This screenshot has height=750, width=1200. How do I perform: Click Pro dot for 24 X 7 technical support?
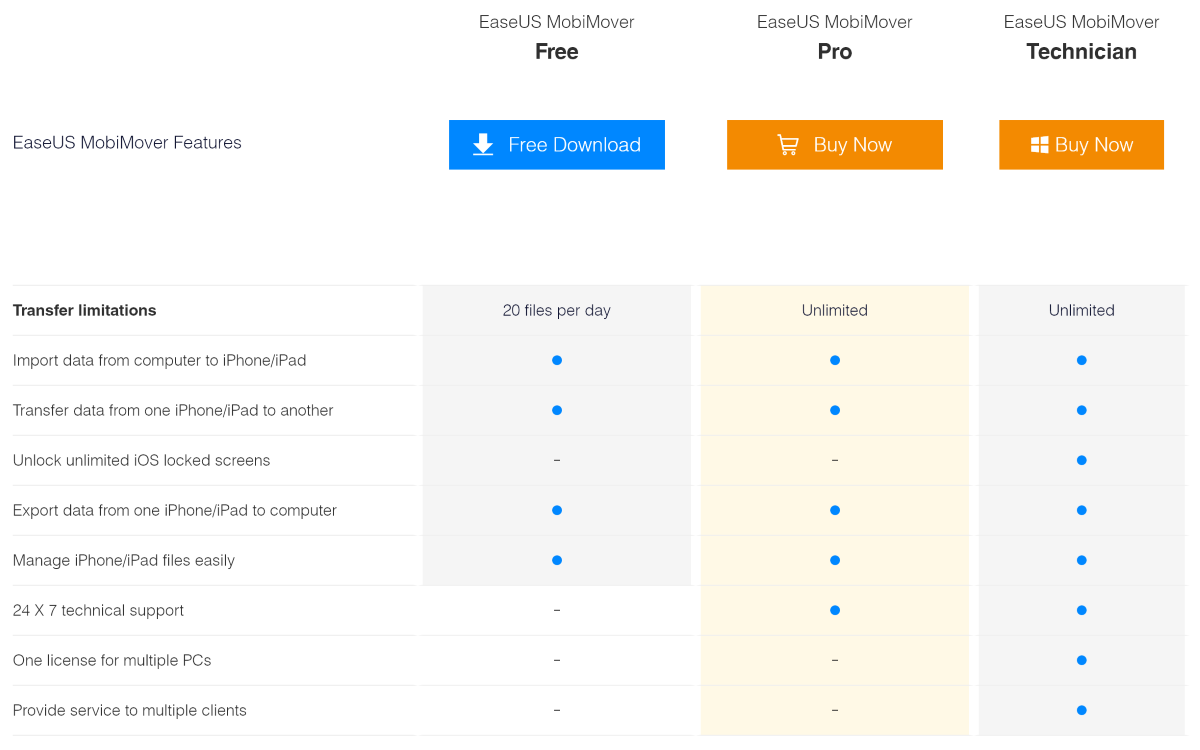[x=834, y=610]
